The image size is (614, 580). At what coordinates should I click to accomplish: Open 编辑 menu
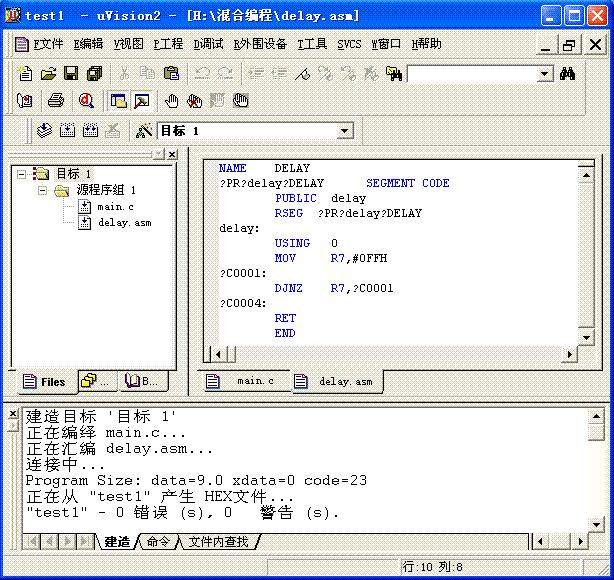coord(88,44)
